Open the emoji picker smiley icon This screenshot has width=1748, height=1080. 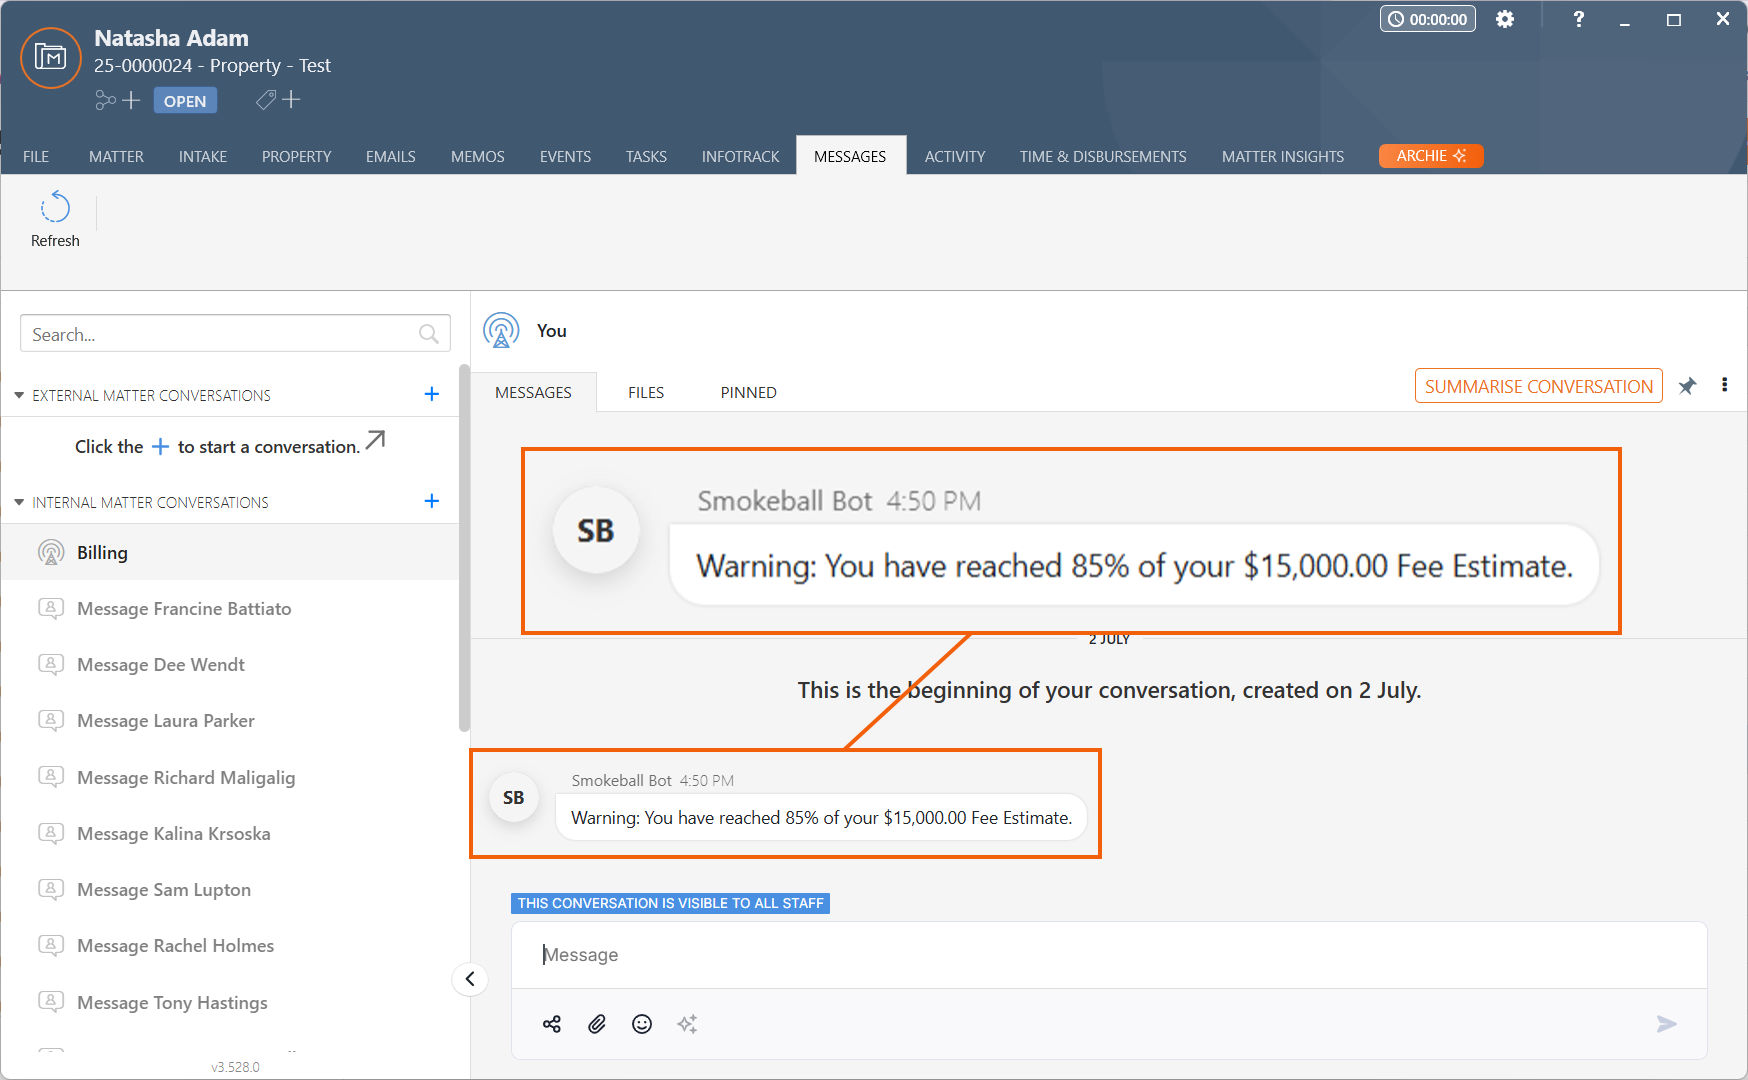(x=642, y=1024)
